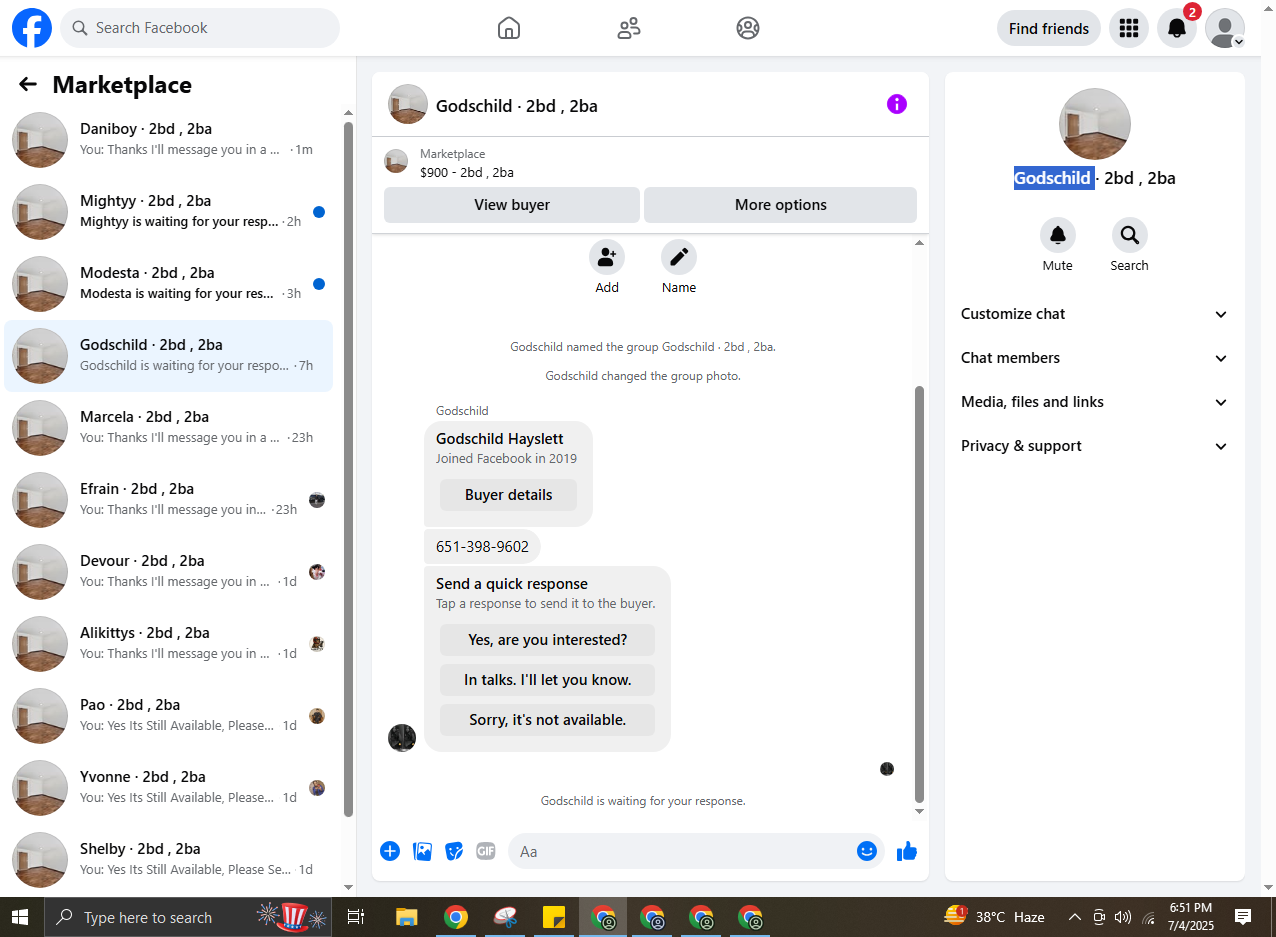Click the conversation list scrollbar
This screenshot has width=1276, height=937.
click(348, 468)
